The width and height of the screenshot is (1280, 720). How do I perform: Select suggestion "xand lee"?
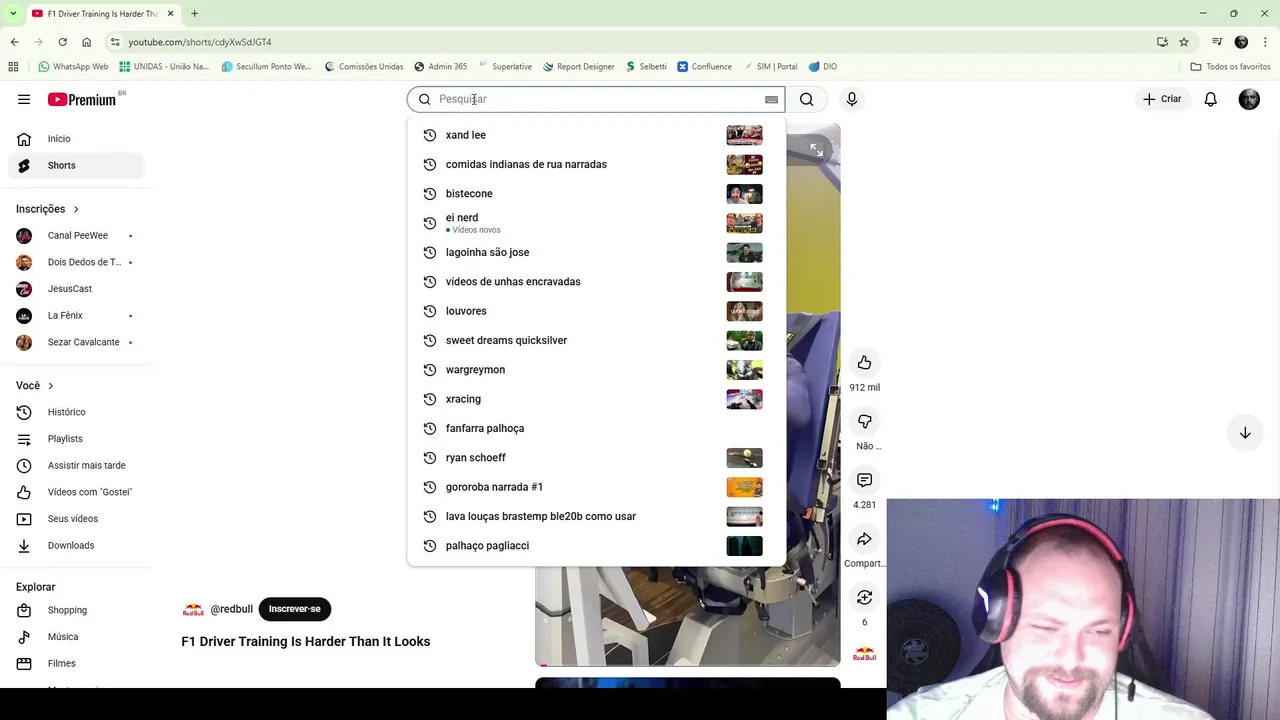pos(596,135)
